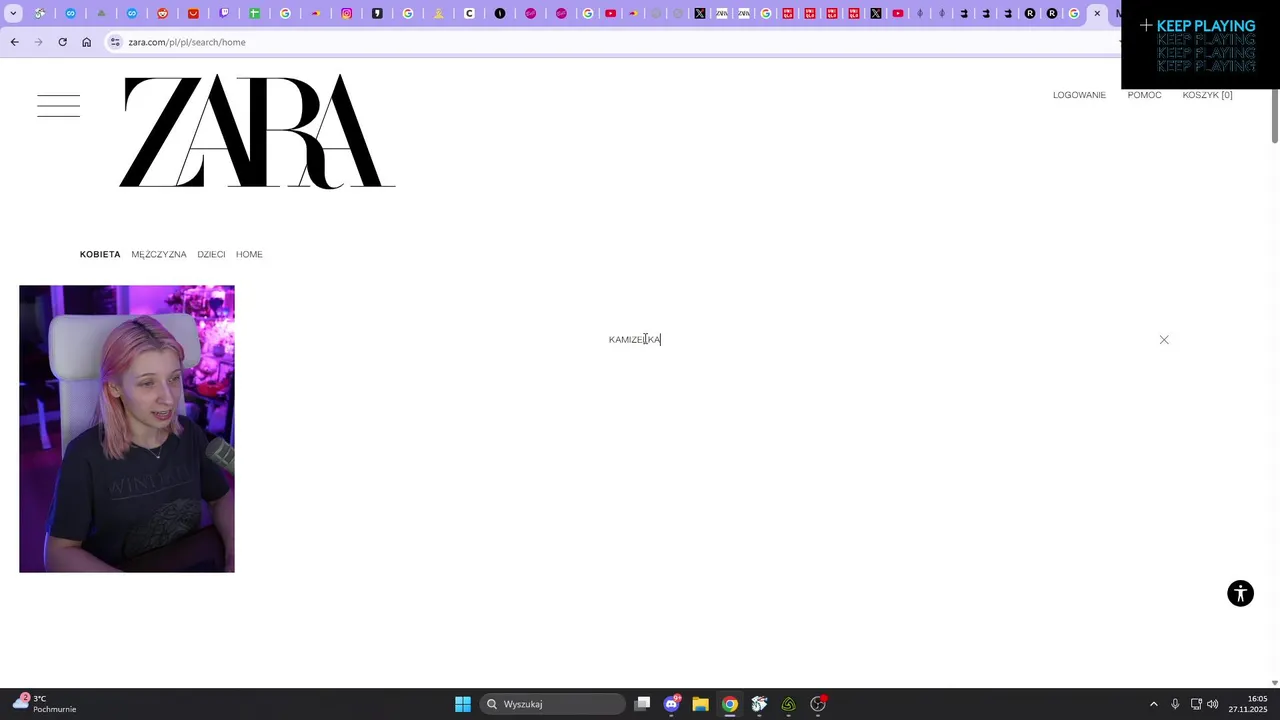The width and height of the screenshot is (1280, 720).
Task: Click the Chrome taskbar icon
Action: tap(730, 704)
